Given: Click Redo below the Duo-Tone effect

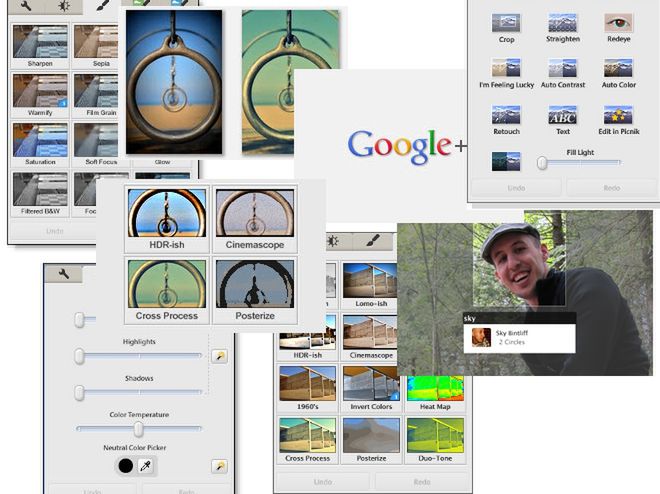Looking at the screenshot, I should [x=422, y=481].
